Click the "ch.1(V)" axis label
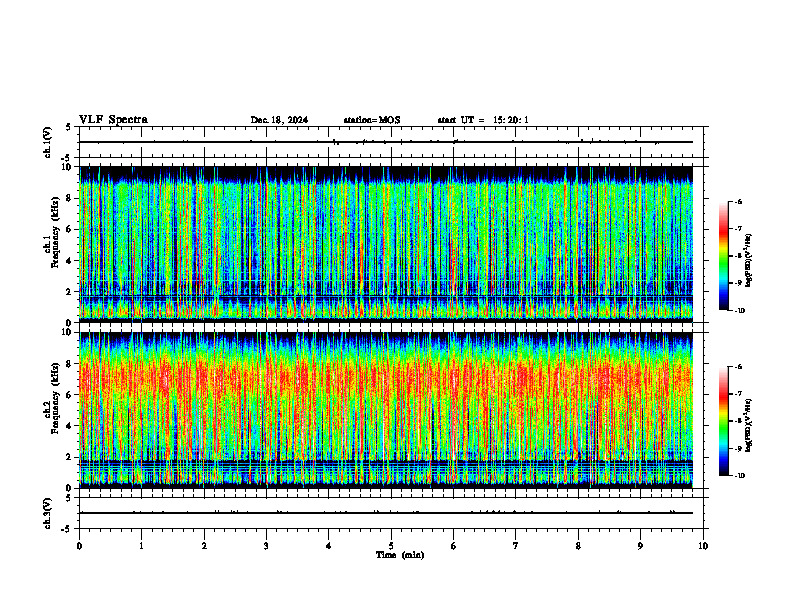Image resolution: width=792 pixels, height=612 pixels. (47, 142)
